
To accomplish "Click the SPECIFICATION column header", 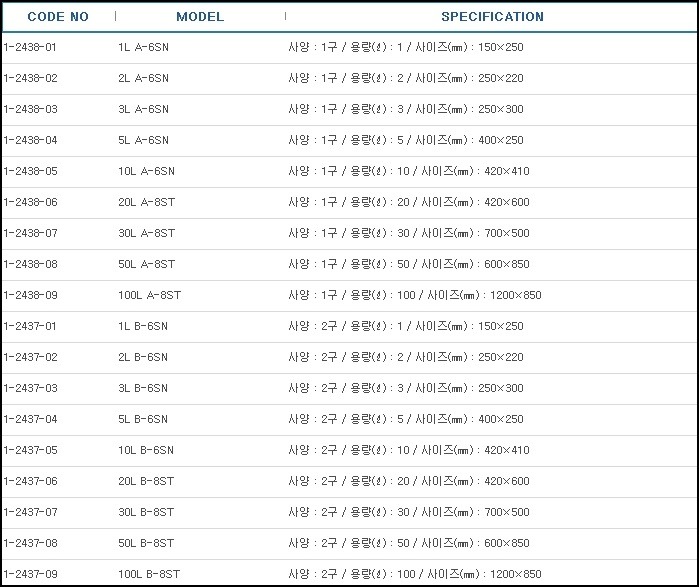I will point(492,16).
